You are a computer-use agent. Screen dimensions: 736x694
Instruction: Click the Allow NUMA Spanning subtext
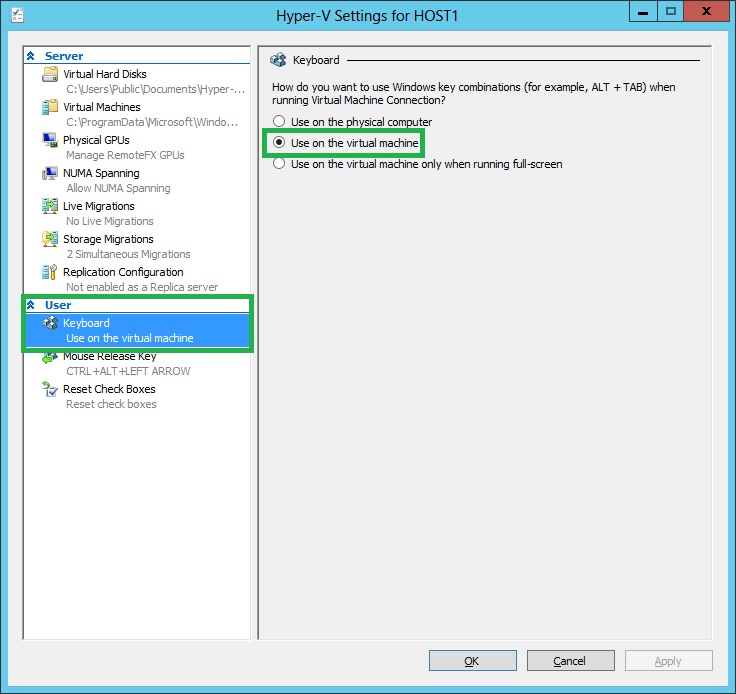tap(118, 188)
